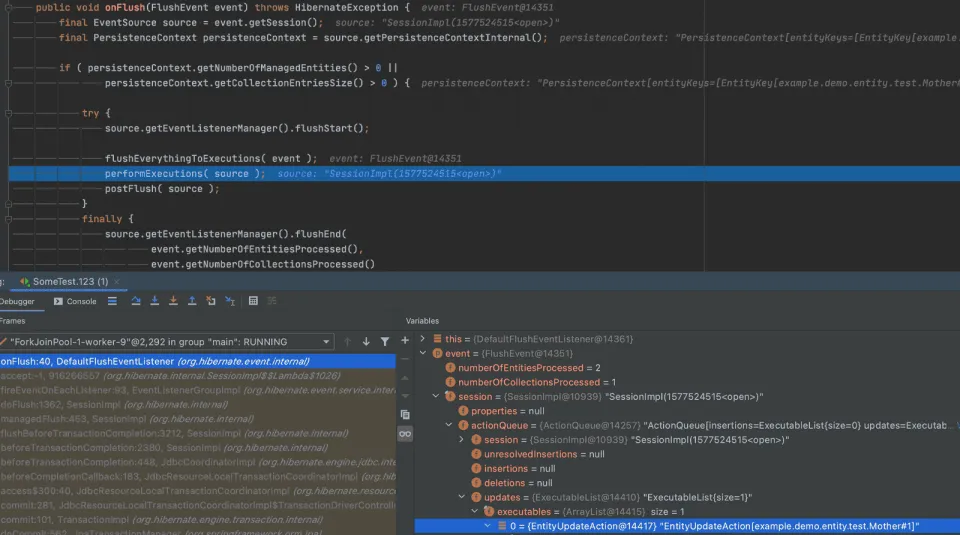This screenshot has height=535, width=960.
Task: Click the copy icon beside Variables
Action: pyautogui.click(x=405, y=414)
